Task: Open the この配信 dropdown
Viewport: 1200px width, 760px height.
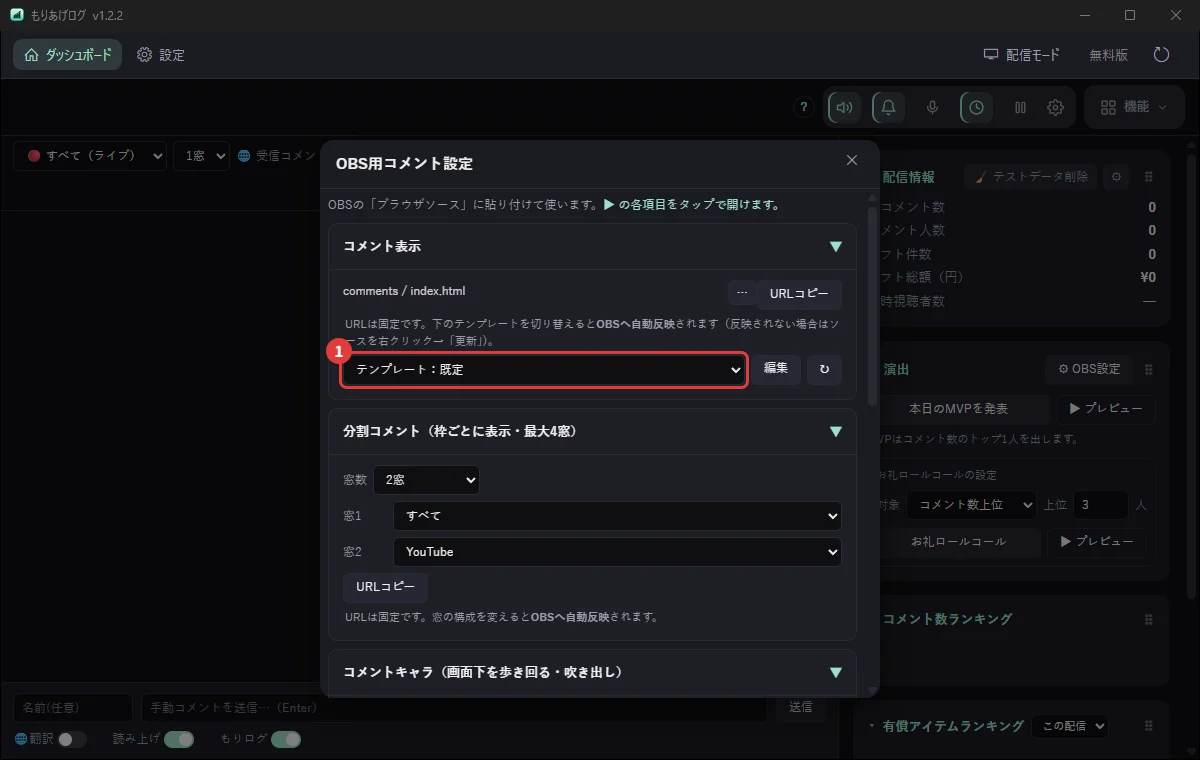Action: 1070,726
